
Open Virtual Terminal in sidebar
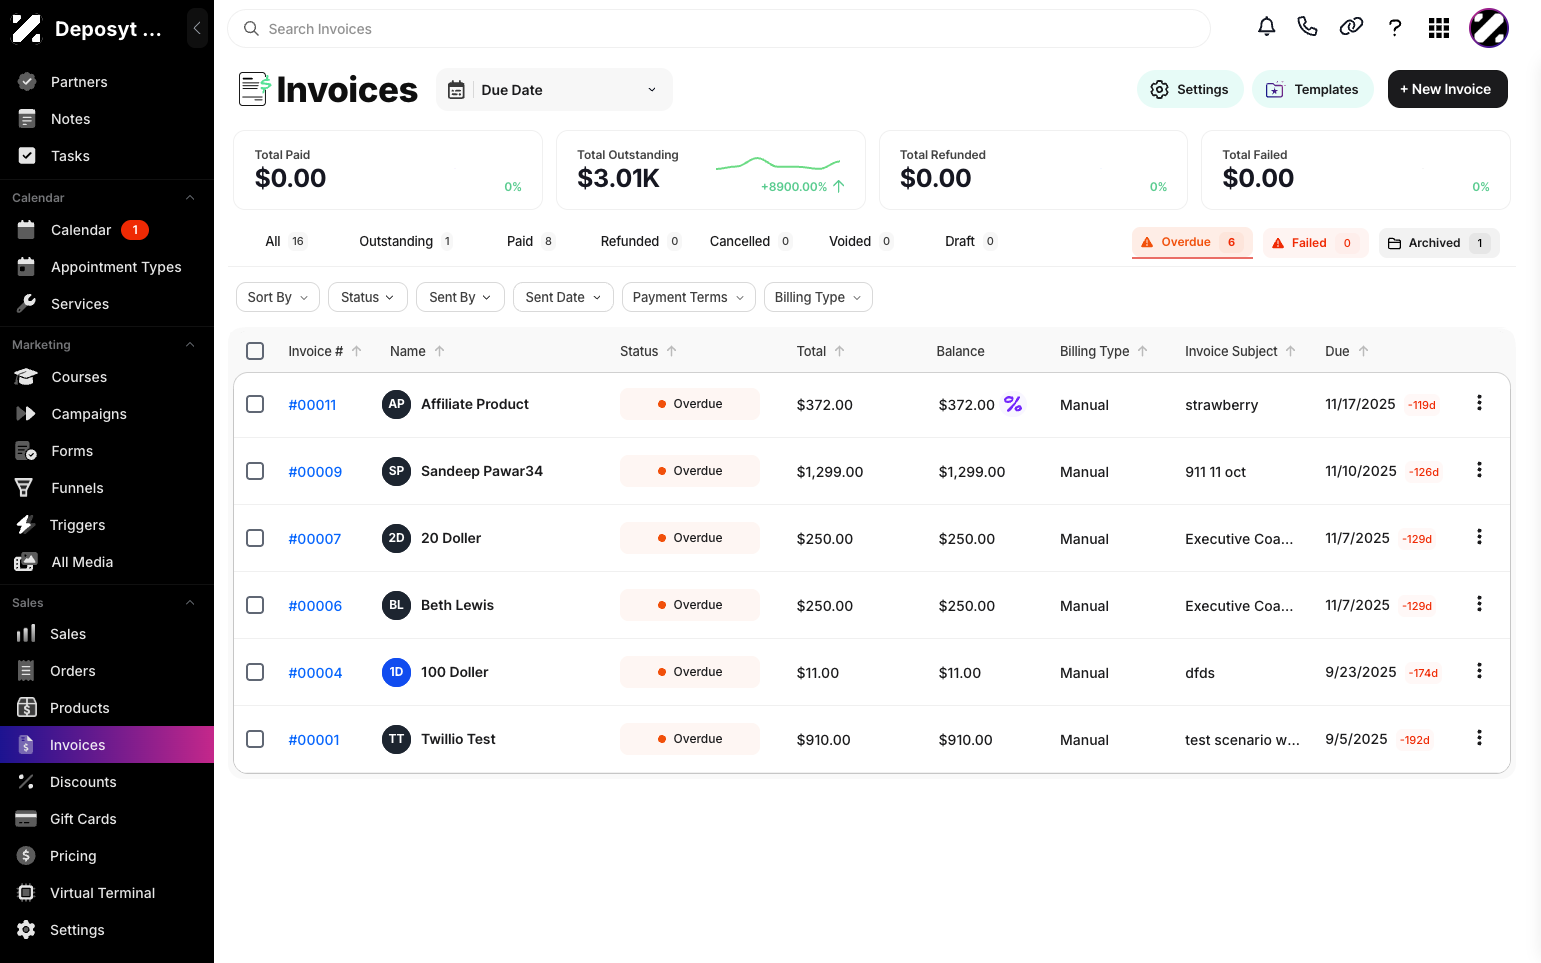102,893
